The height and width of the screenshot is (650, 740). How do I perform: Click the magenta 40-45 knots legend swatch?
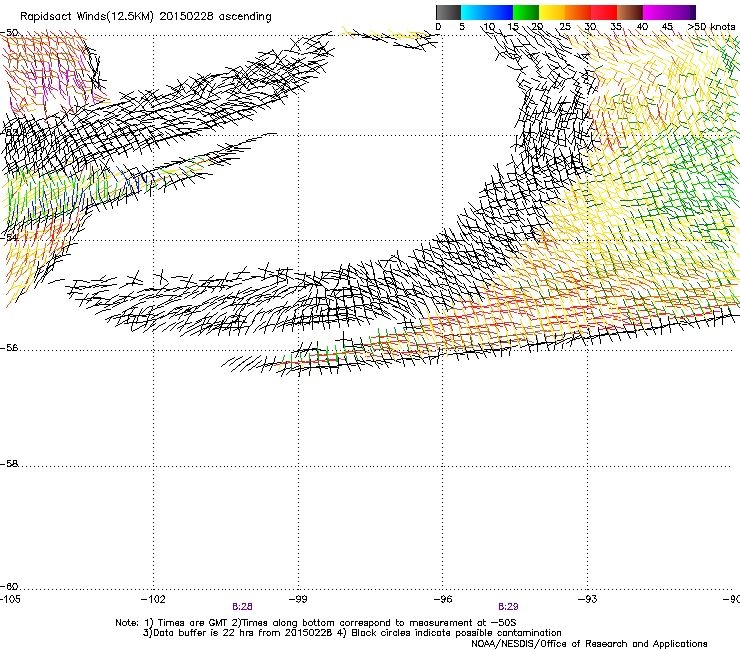tap(656, 12)
